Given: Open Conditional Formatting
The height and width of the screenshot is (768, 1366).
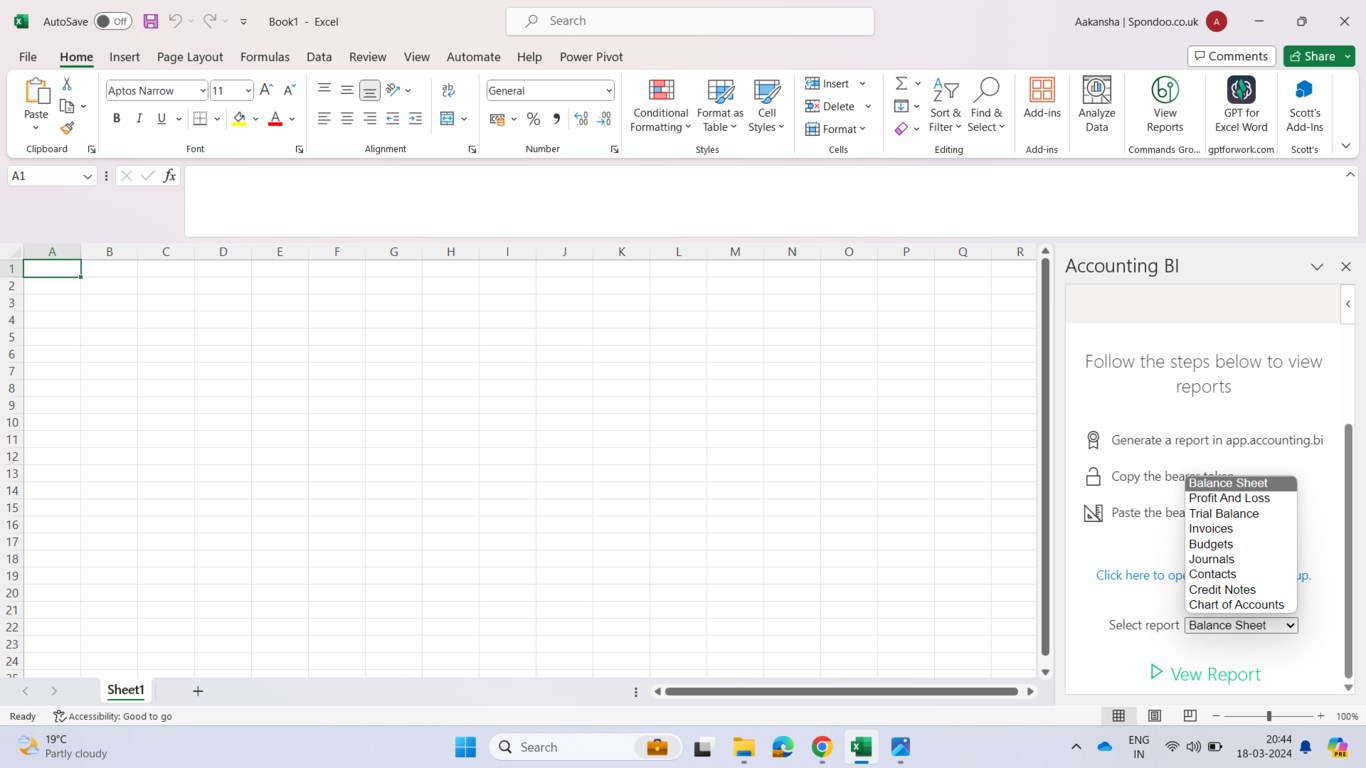Looking at the screenshot, I should [x=661, y=105].
